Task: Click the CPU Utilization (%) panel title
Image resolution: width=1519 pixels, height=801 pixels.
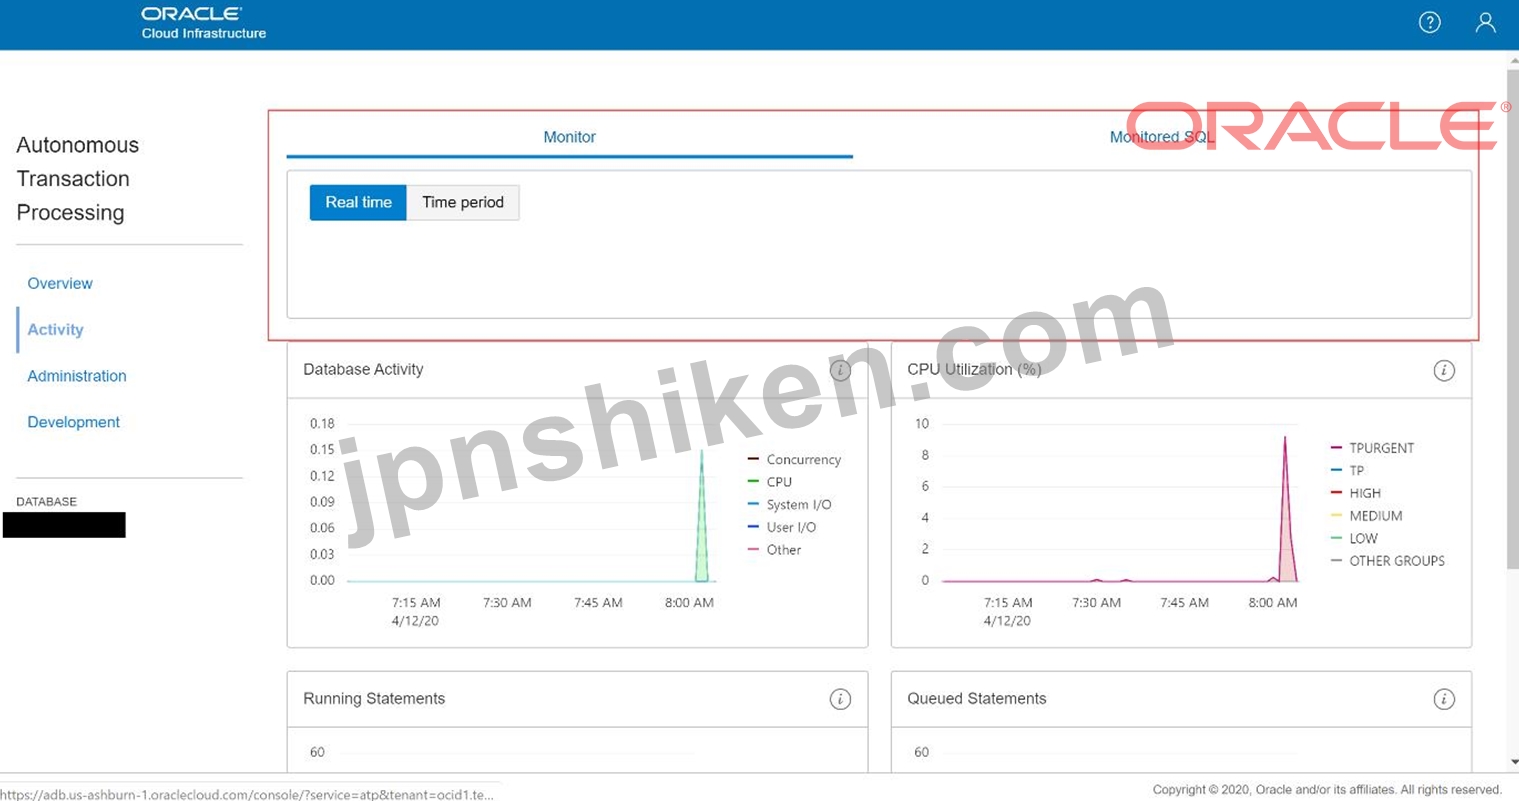Action: coord(974,369)
